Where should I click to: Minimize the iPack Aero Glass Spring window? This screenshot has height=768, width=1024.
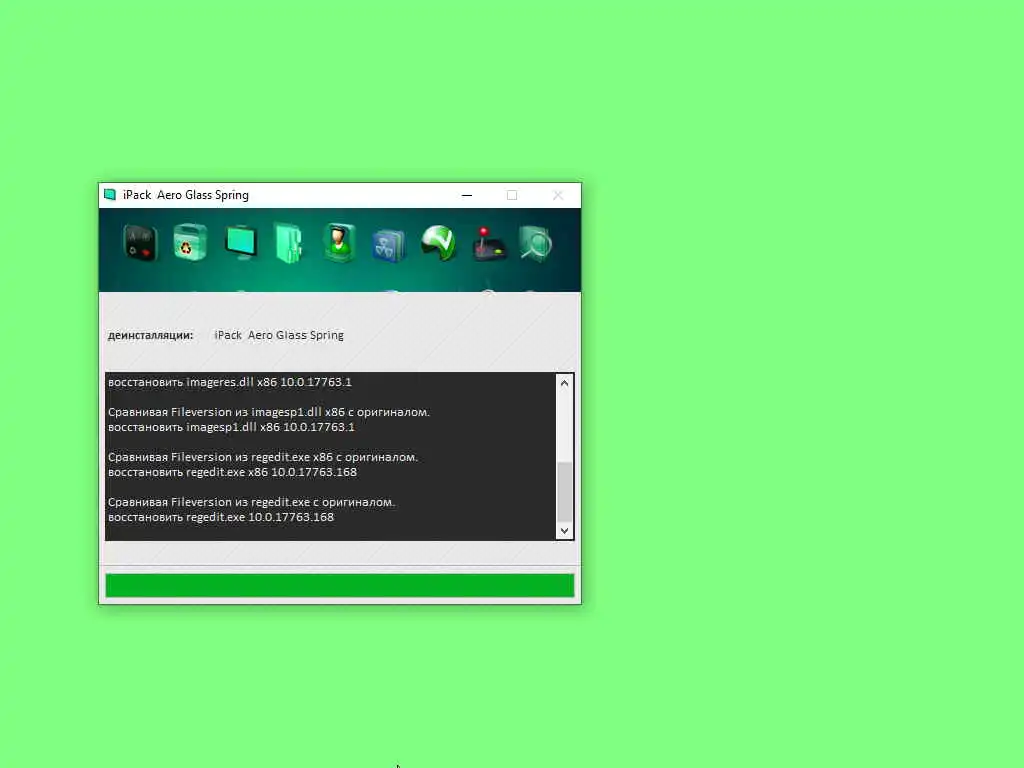[x=467, y=195]
